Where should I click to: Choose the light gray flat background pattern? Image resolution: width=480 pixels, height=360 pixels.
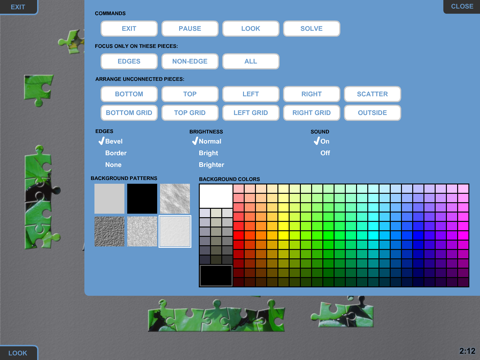pyautogui.click(x=109, y=199)
